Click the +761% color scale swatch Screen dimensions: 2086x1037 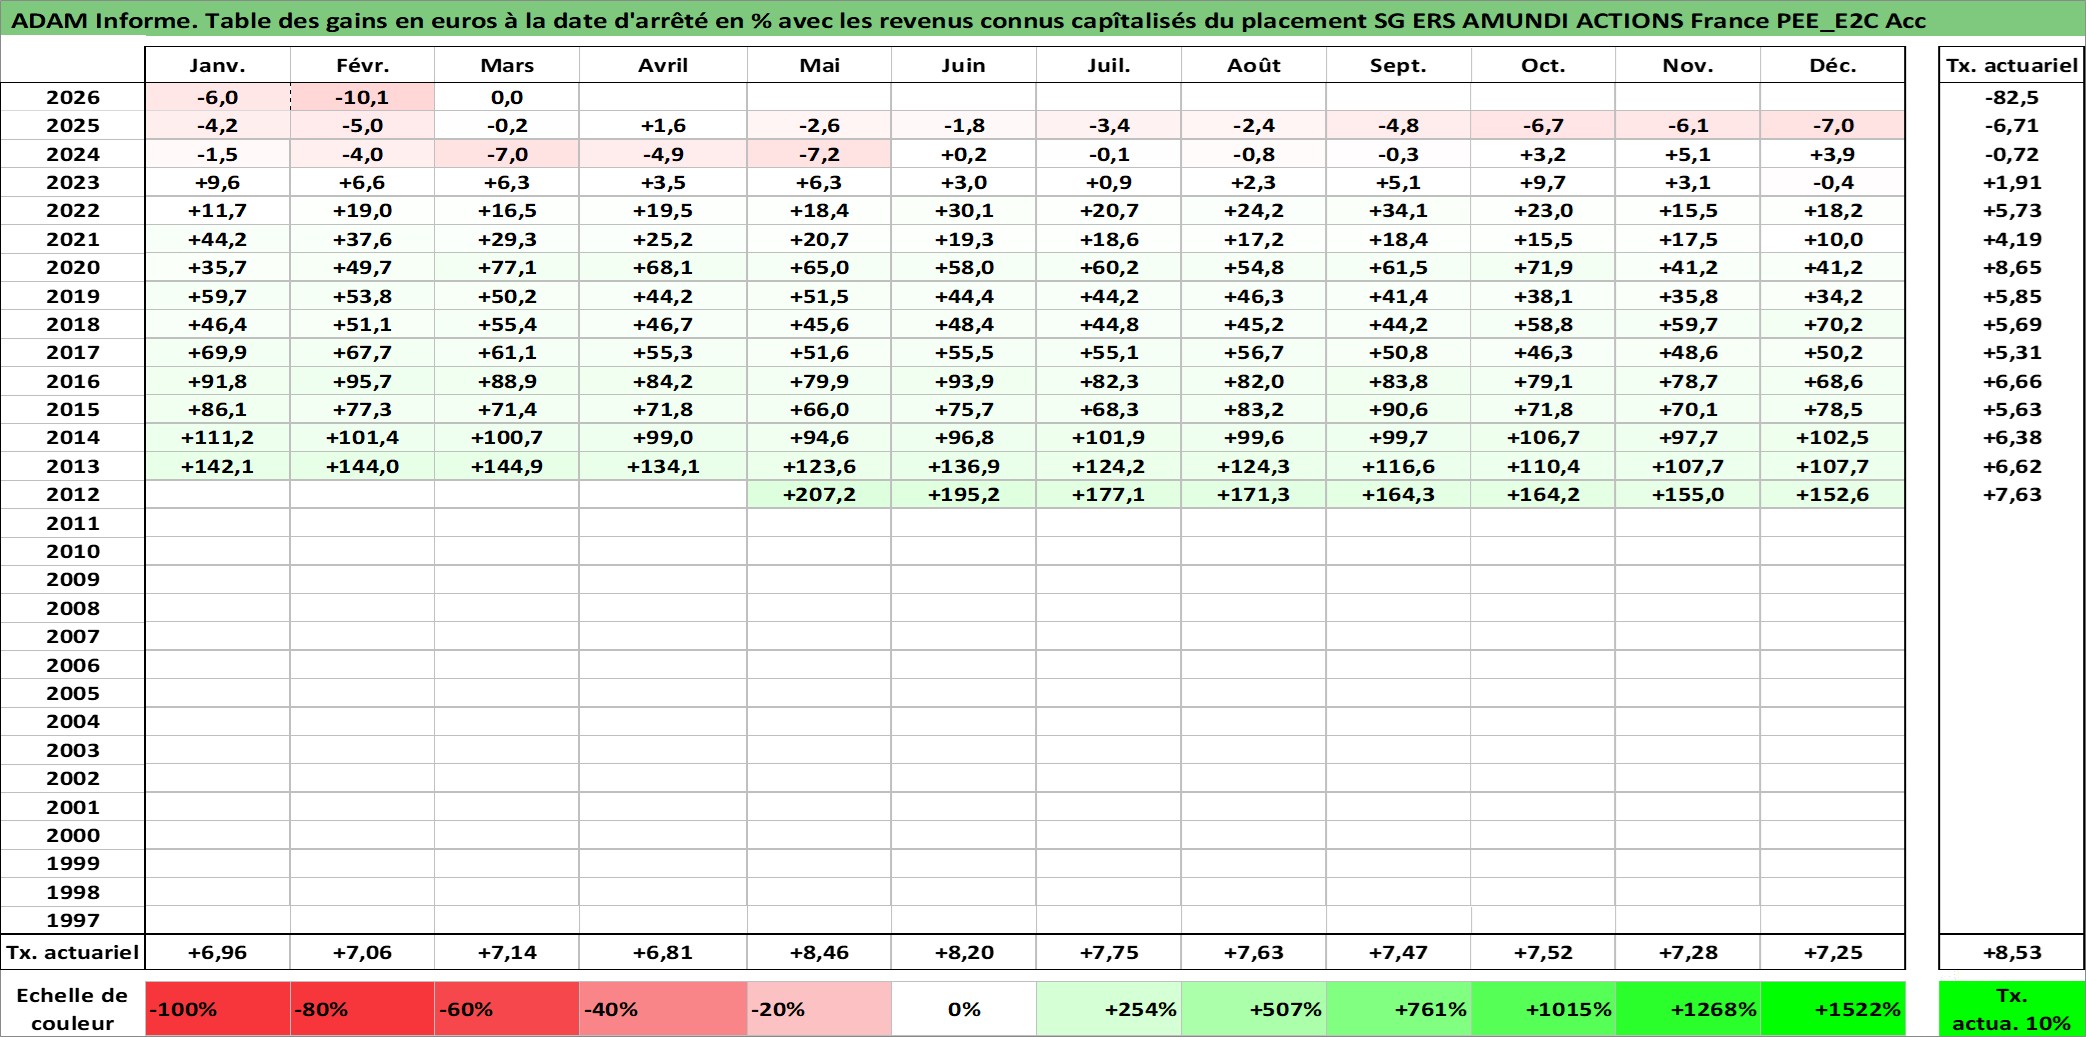[1398, 1009]
